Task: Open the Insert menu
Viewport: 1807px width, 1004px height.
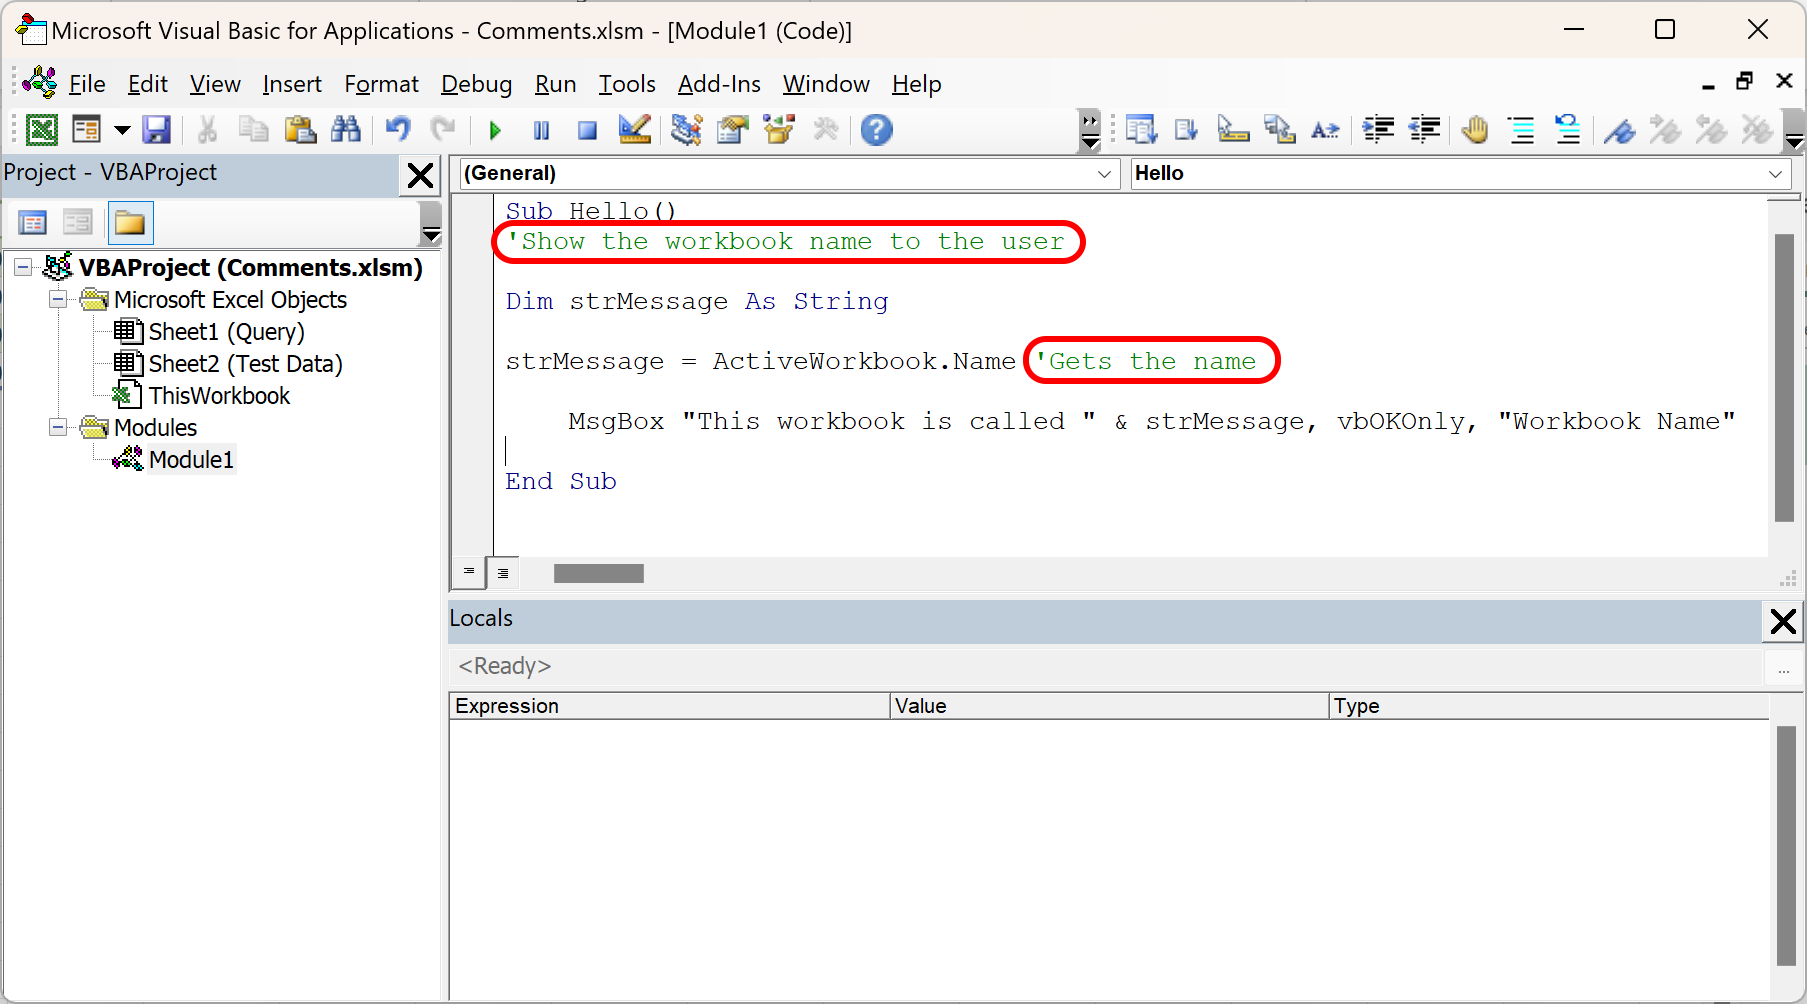Action: click(x=292, y=84)
